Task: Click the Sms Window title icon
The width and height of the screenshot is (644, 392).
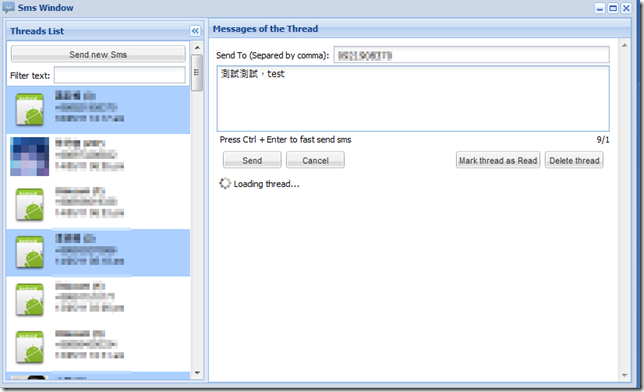Action: pos(8,8)
